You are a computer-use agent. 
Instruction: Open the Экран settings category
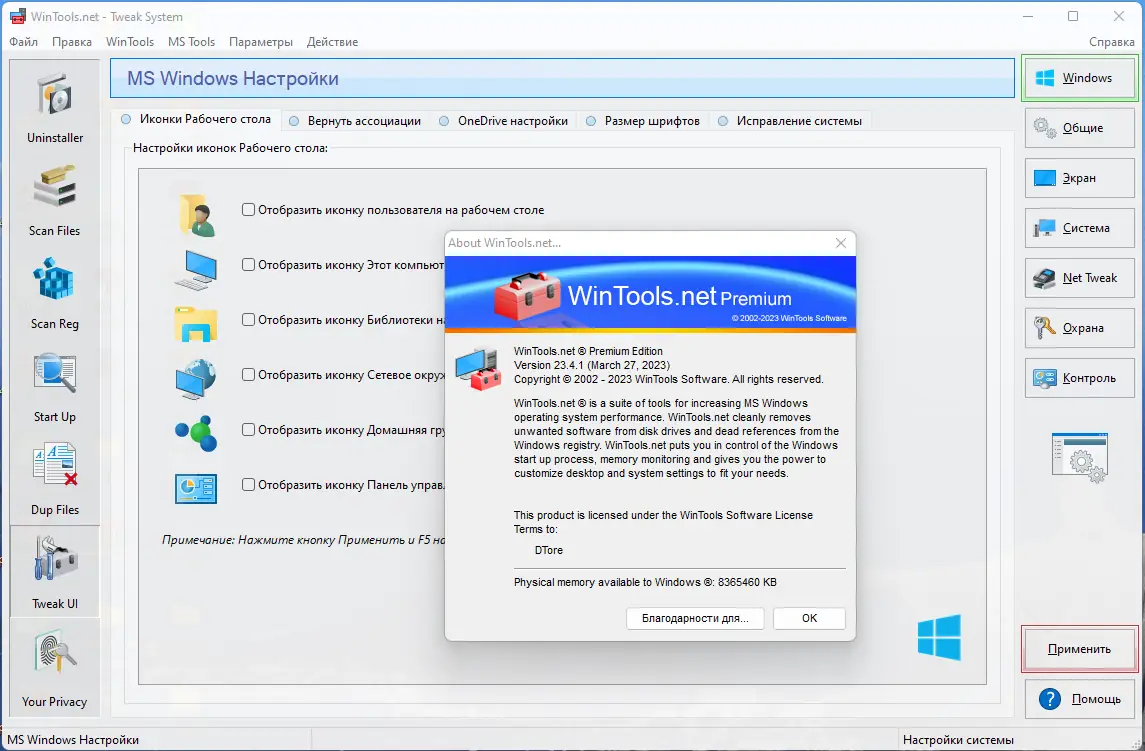tap(1079, 178)
